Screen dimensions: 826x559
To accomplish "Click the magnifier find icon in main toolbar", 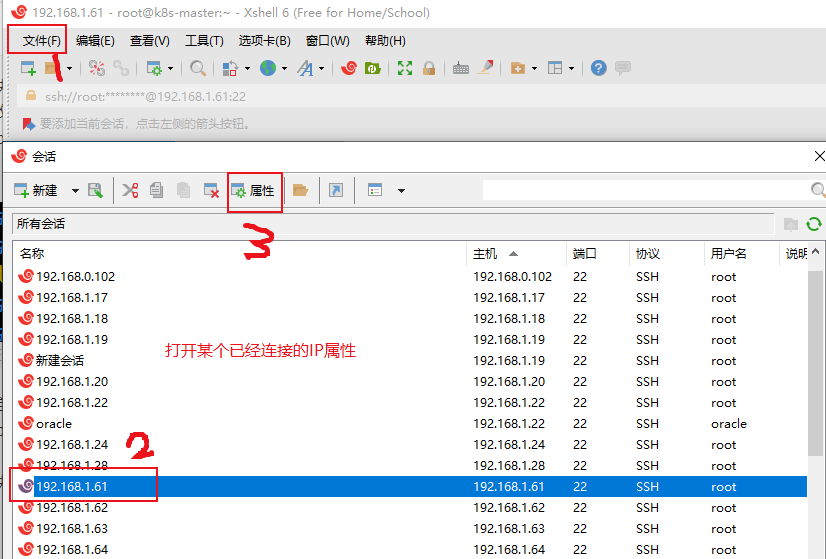I will 198,68.
